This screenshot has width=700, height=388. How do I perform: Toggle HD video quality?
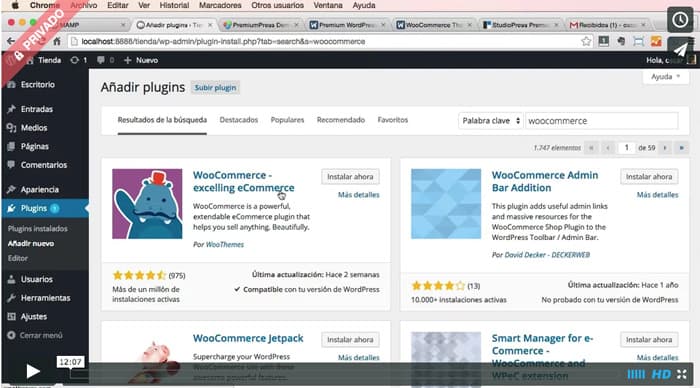tap(661, 374)
